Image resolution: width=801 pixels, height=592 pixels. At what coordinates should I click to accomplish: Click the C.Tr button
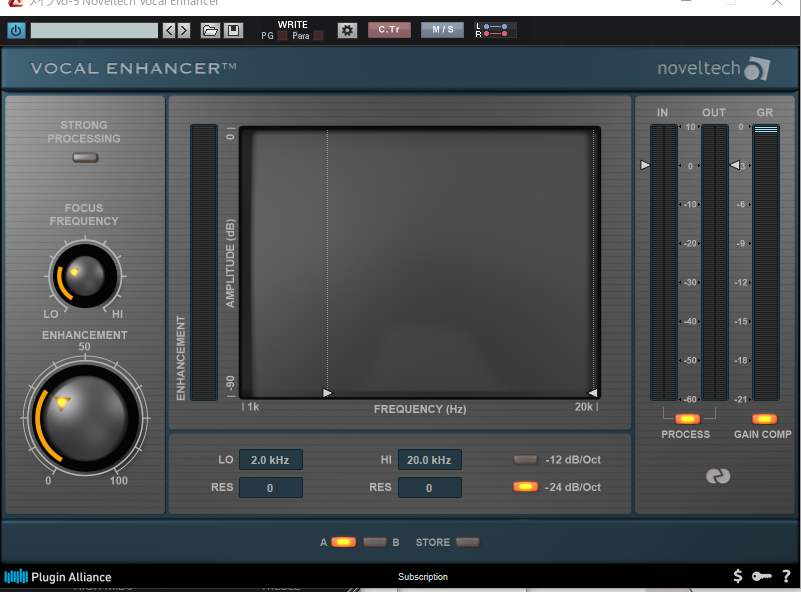click(x=389, y=30)
